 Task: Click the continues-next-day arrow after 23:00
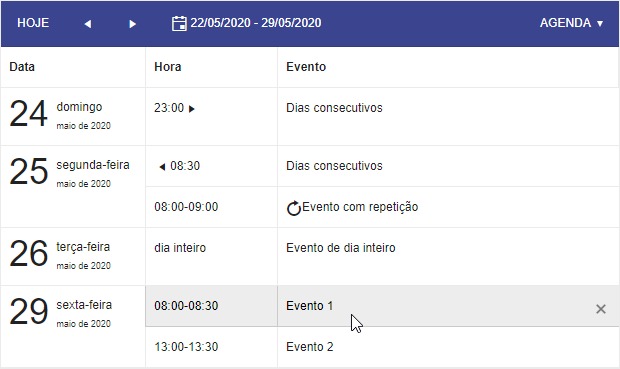coord(192,109)
